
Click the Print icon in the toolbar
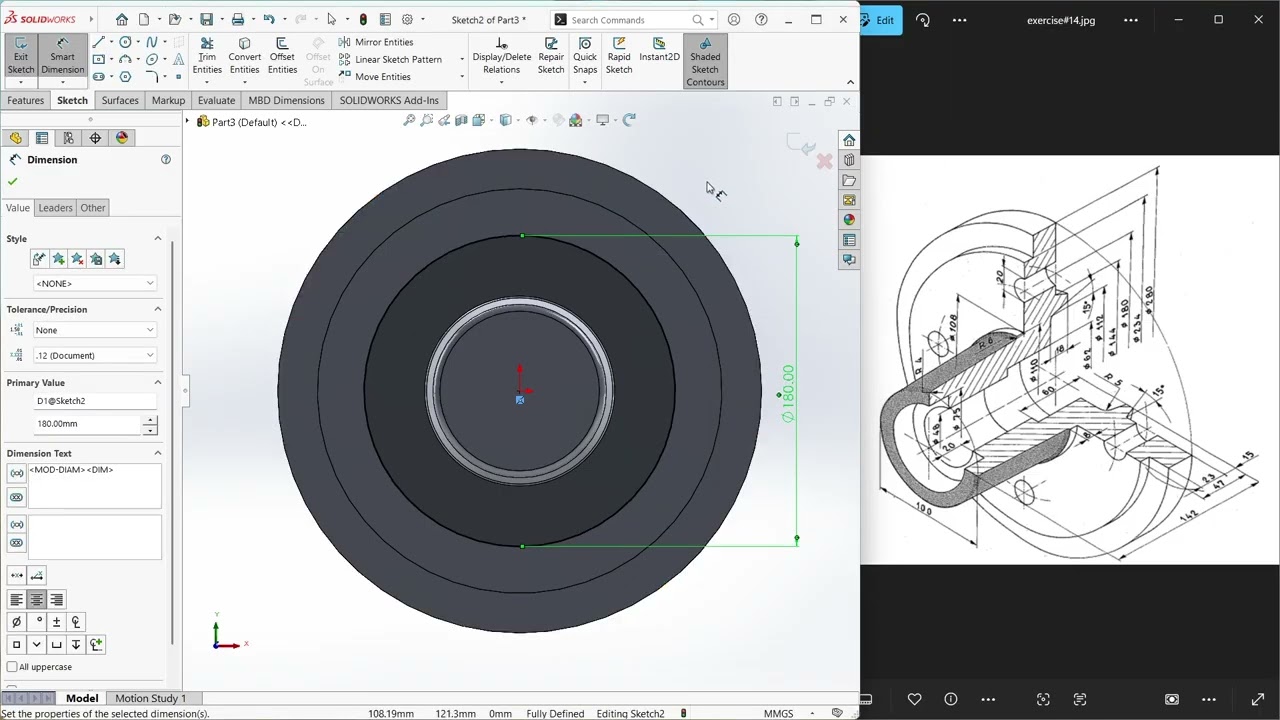238,19
